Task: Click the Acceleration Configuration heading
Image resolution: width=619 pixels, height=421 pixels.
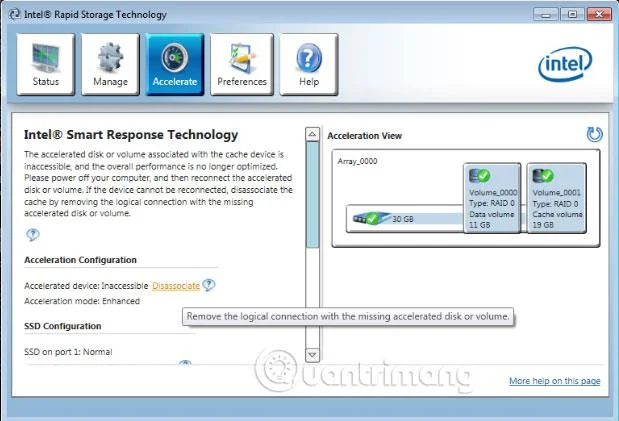Action: (81, 260)
